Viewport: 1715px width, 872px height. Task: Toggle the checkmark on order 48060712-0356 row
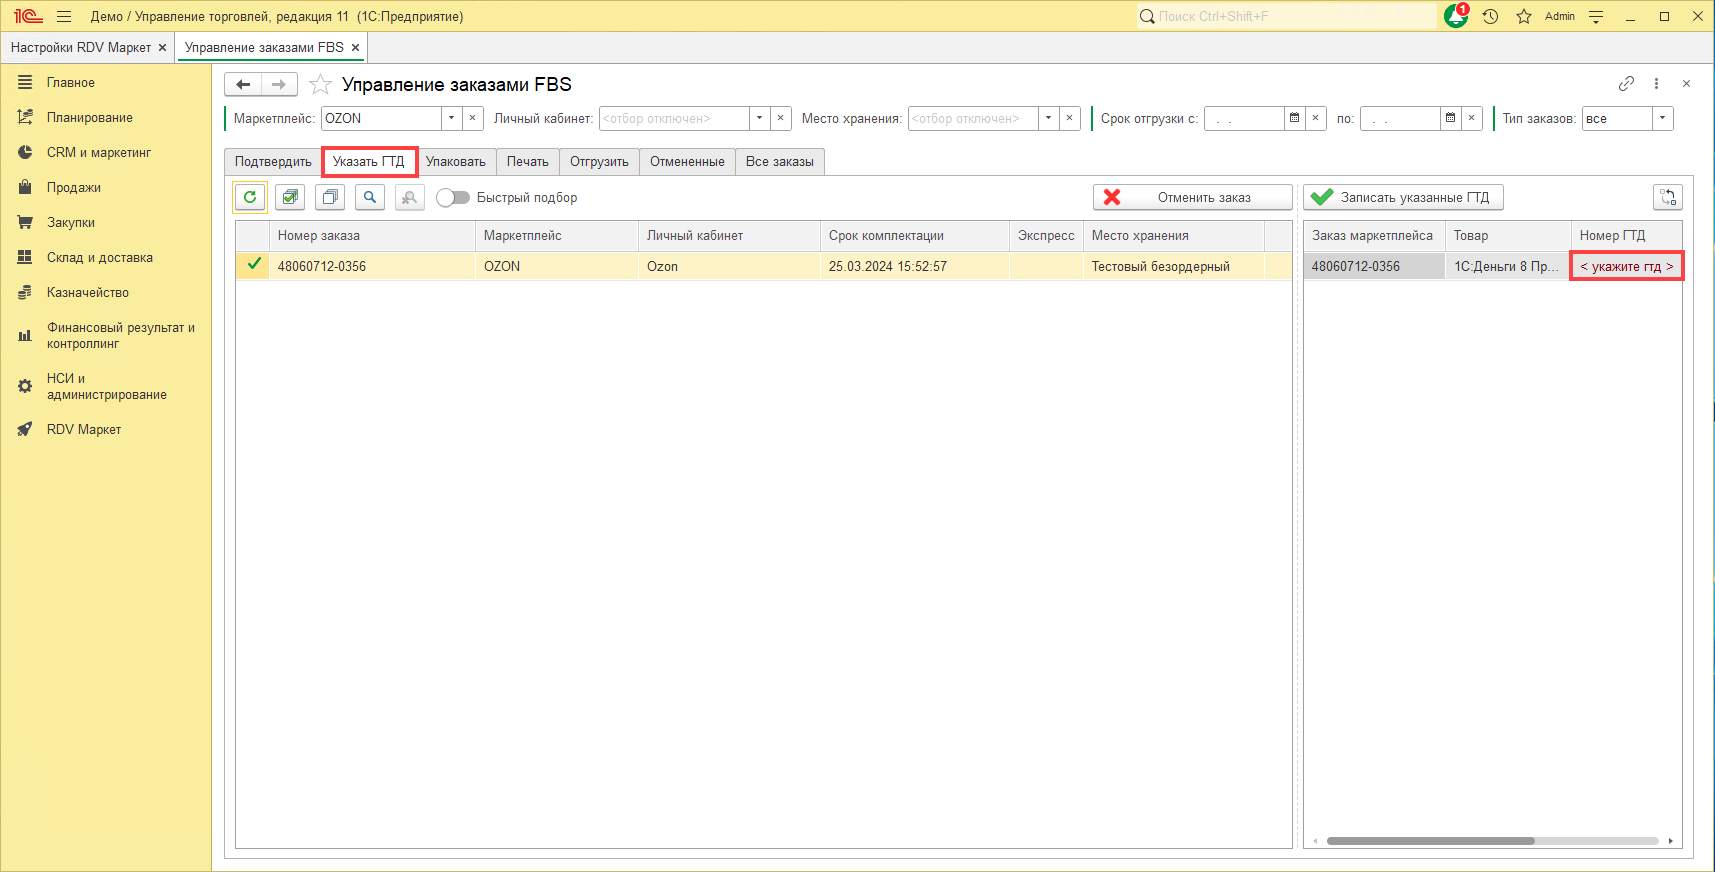(x=254, y=265)
